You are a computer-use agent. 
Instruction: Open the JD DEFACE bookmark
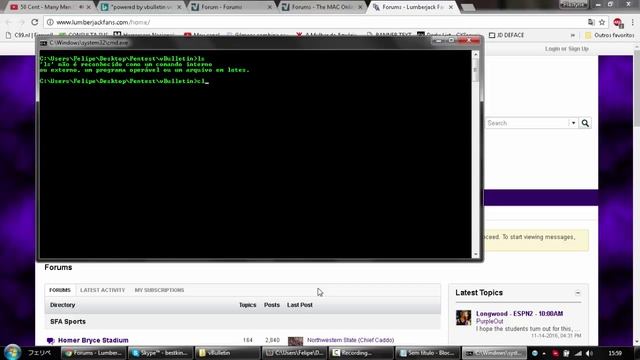click(506, 36)
